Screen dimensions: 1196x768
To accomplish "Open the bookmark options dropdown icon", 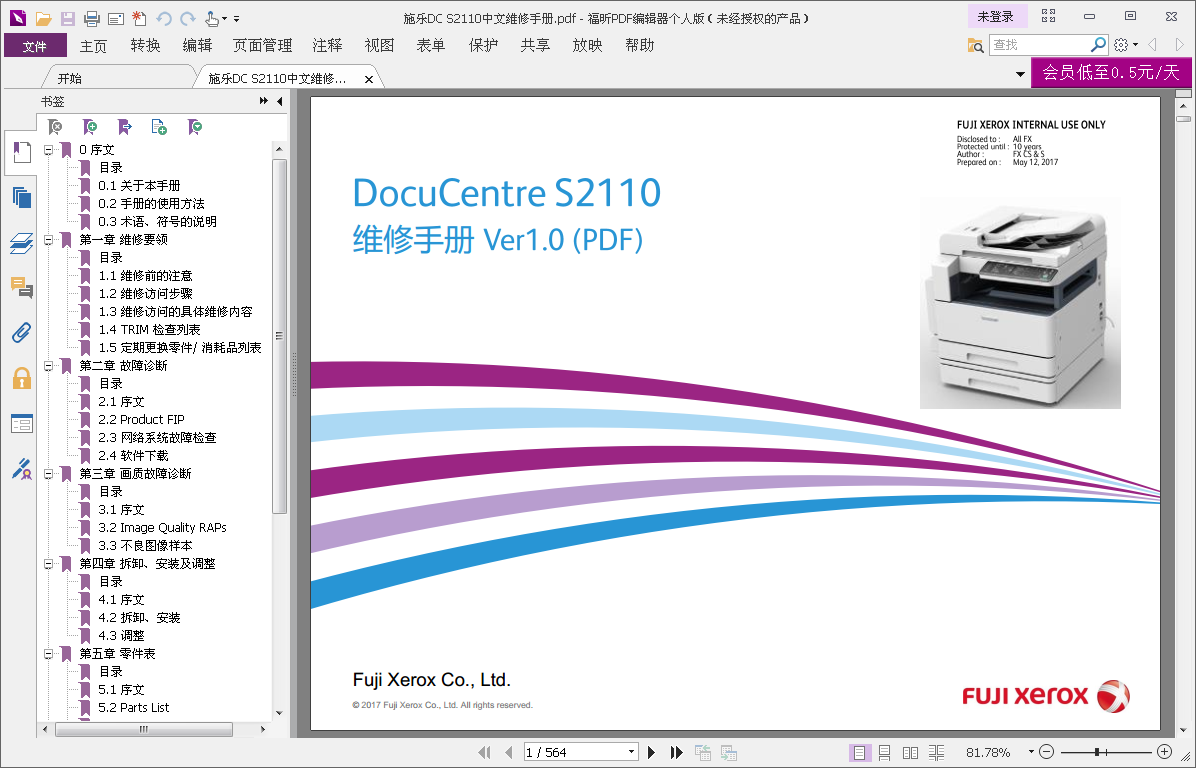I will (195, 127).
